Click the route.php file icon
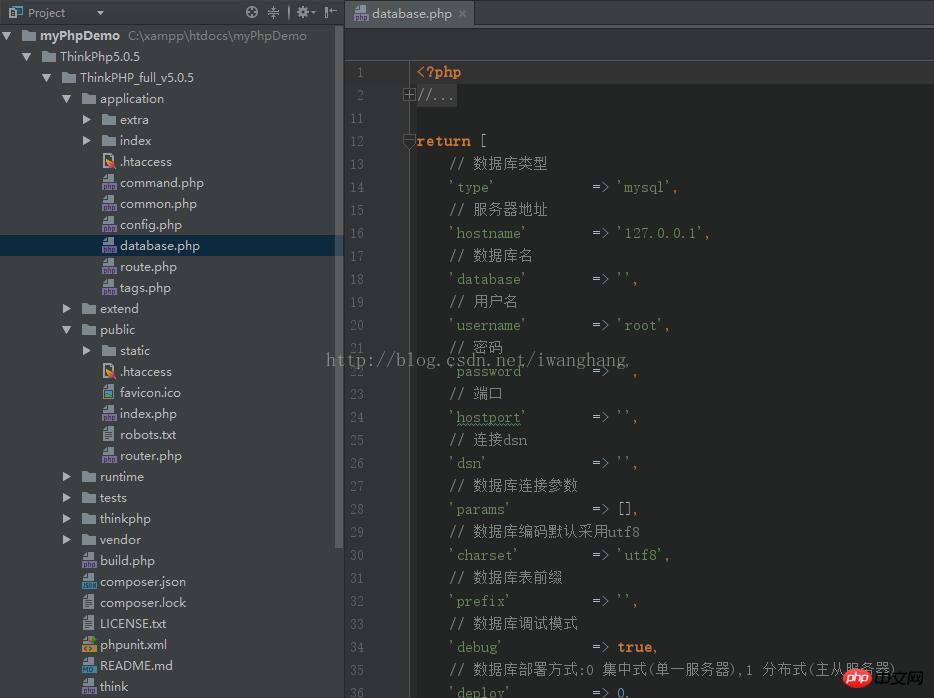 point(109,267)
